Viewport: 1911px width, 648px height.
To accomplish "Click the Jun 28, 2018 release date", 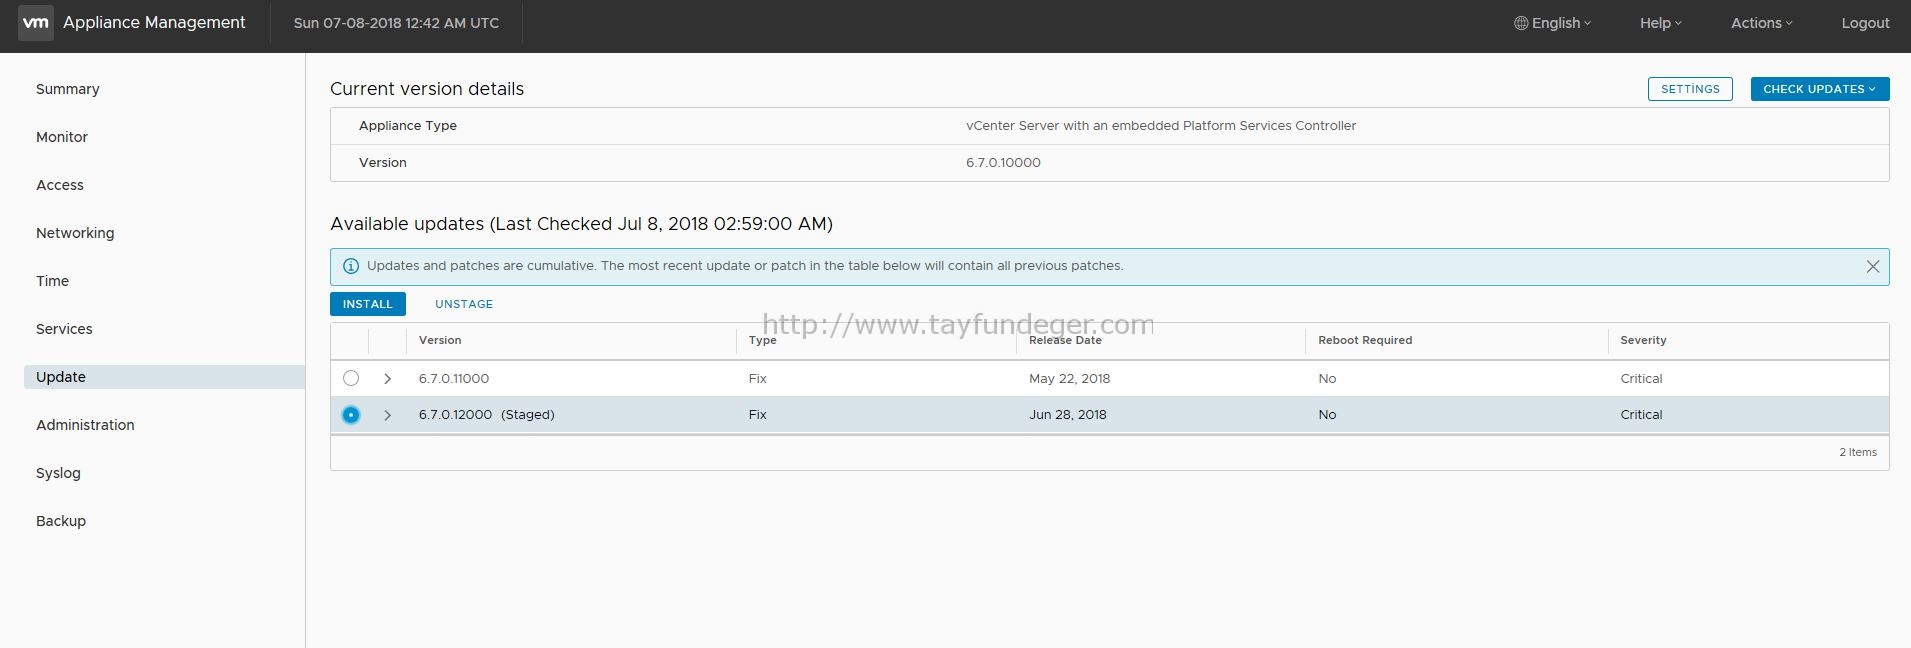I will [1067, 415].
